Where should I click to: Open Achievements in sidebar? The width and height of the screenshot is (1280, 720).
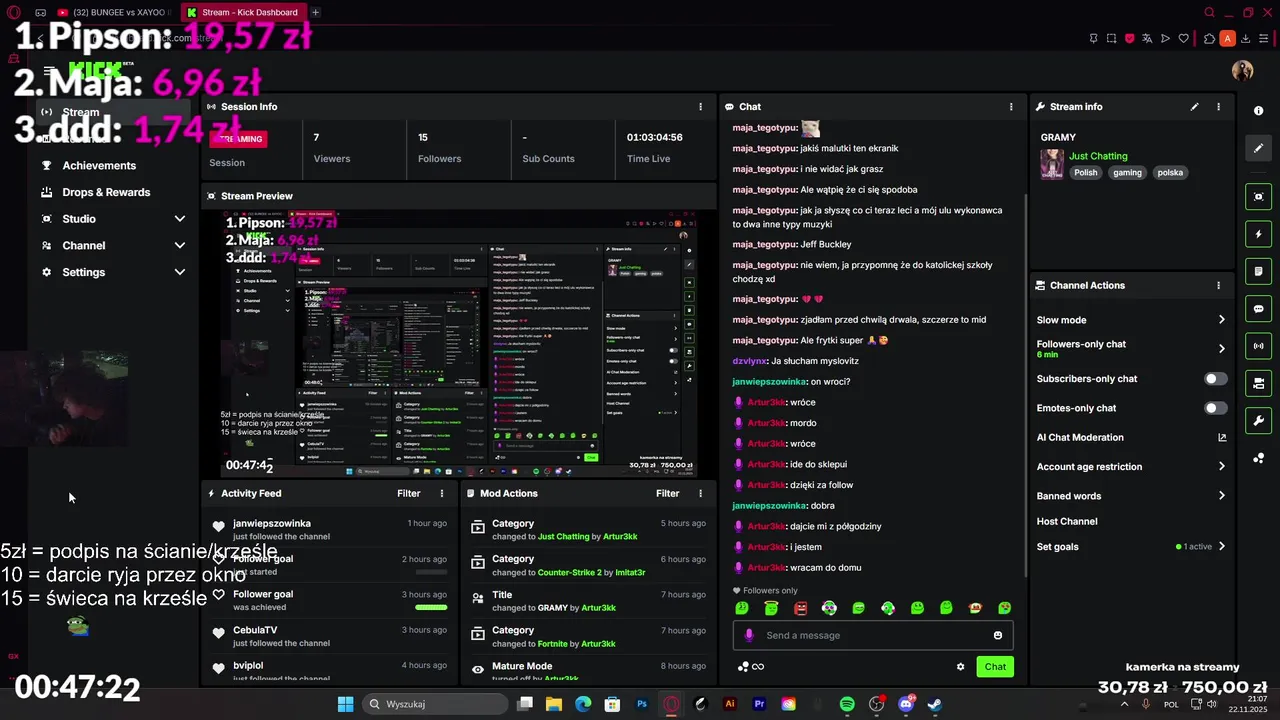[x=99, y=166]
